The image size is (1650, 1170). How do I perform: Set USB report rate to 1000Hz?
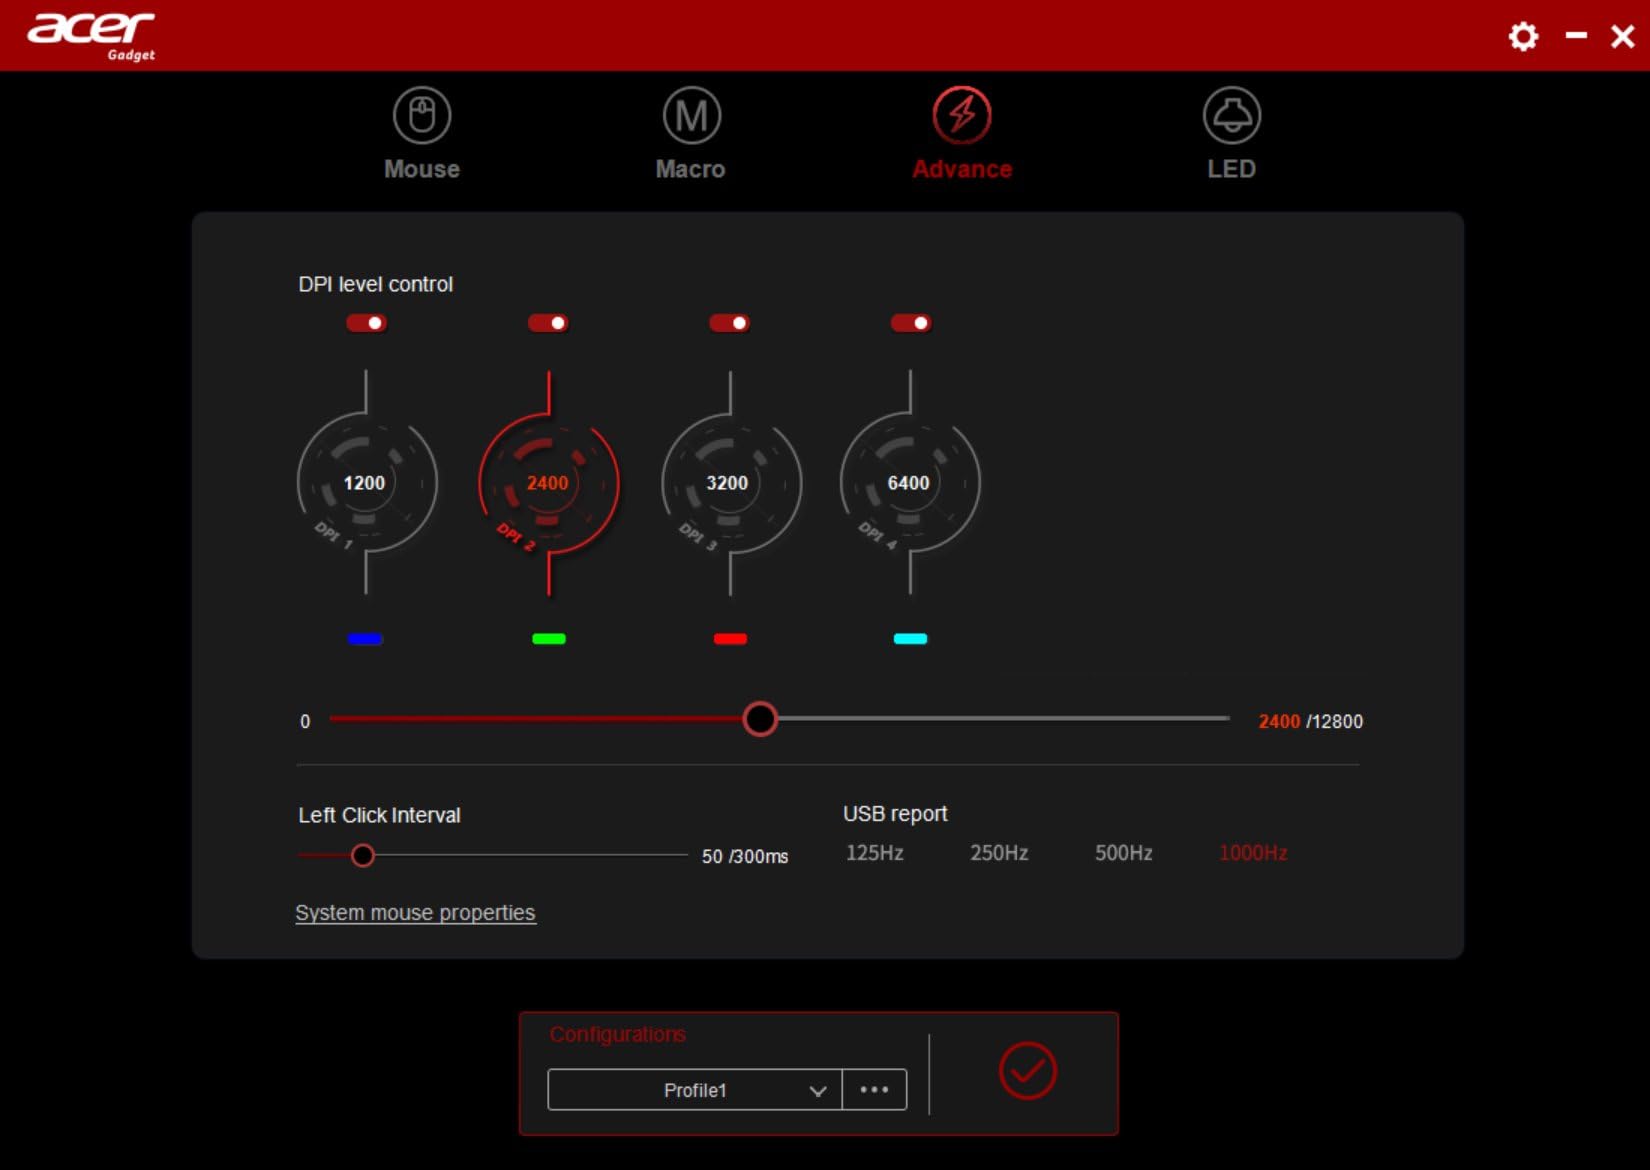coord(1253,853)
